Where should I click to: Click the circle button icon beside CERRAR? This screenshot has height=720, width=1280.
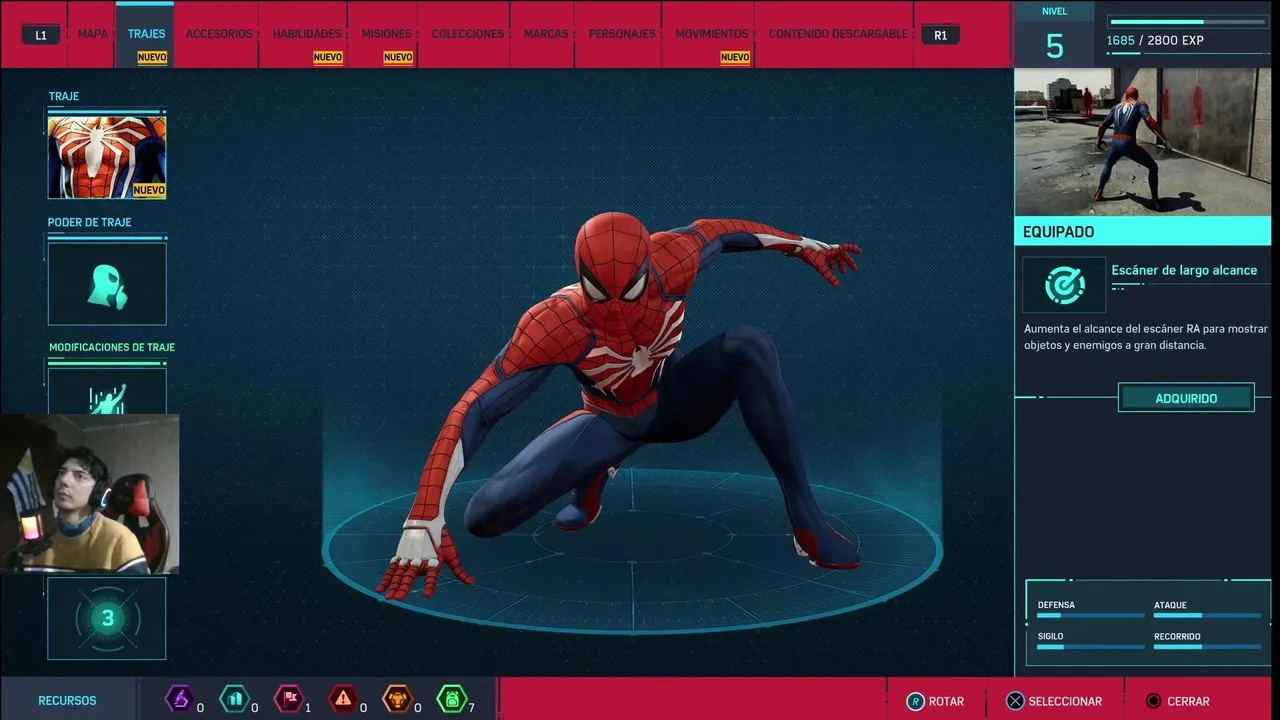(1153, 702)
